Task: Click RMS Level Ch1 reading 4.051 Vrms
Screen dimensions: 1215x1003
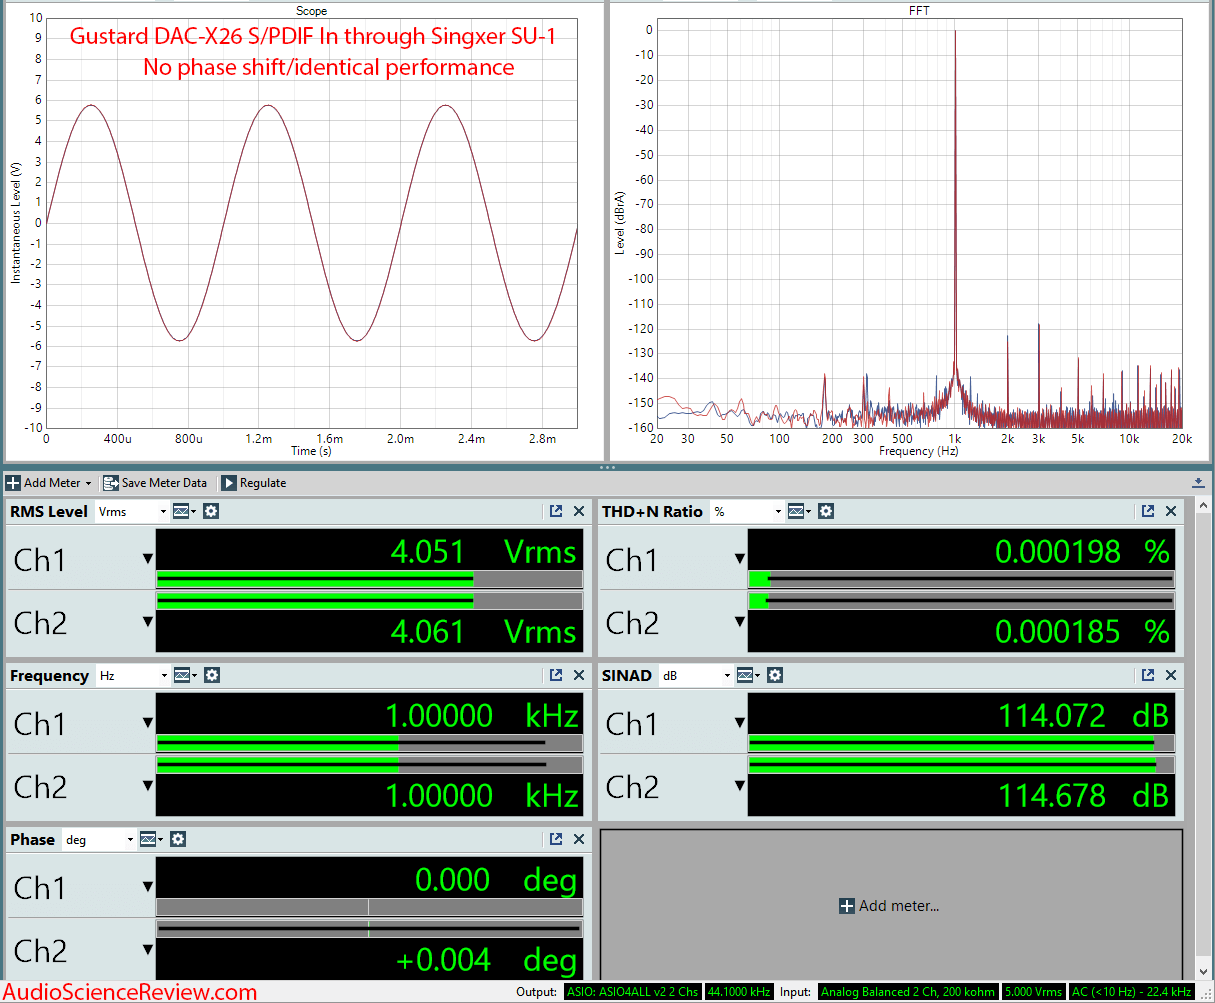Action: (484, 552)
